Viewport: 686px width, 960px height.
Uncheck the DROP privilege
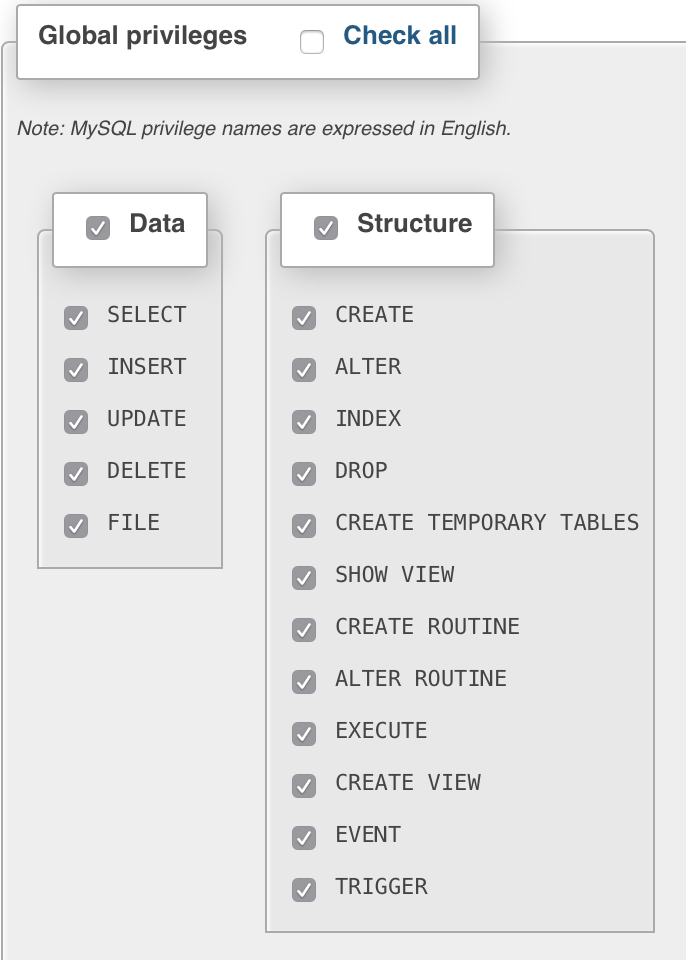coord(304,474)
